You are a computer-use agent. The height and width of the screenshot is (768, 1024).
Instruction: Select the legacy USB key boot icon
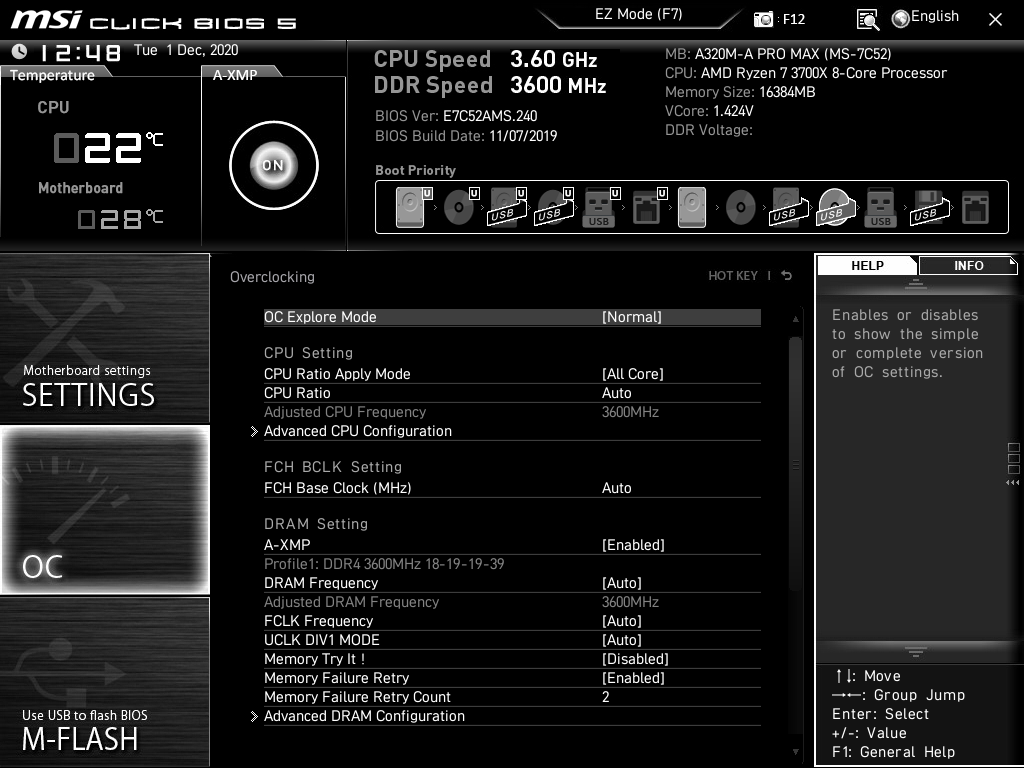(x=880, y=208)
